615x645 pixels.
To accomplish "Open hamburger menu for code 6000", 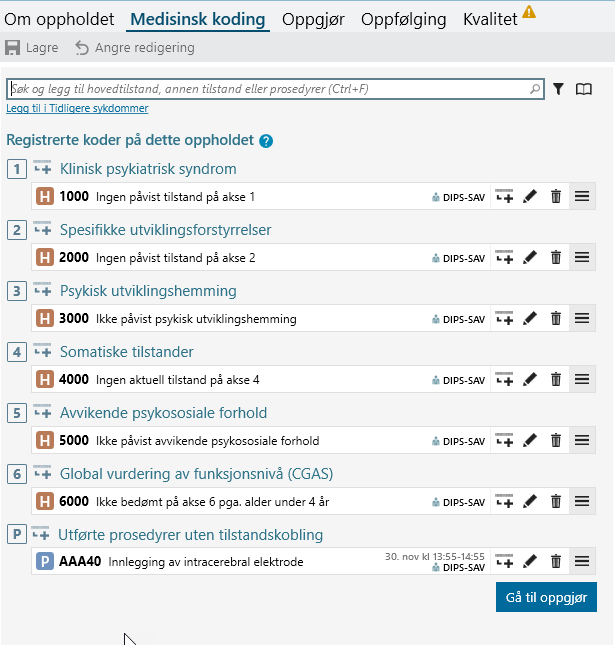I will click(582, 502).
